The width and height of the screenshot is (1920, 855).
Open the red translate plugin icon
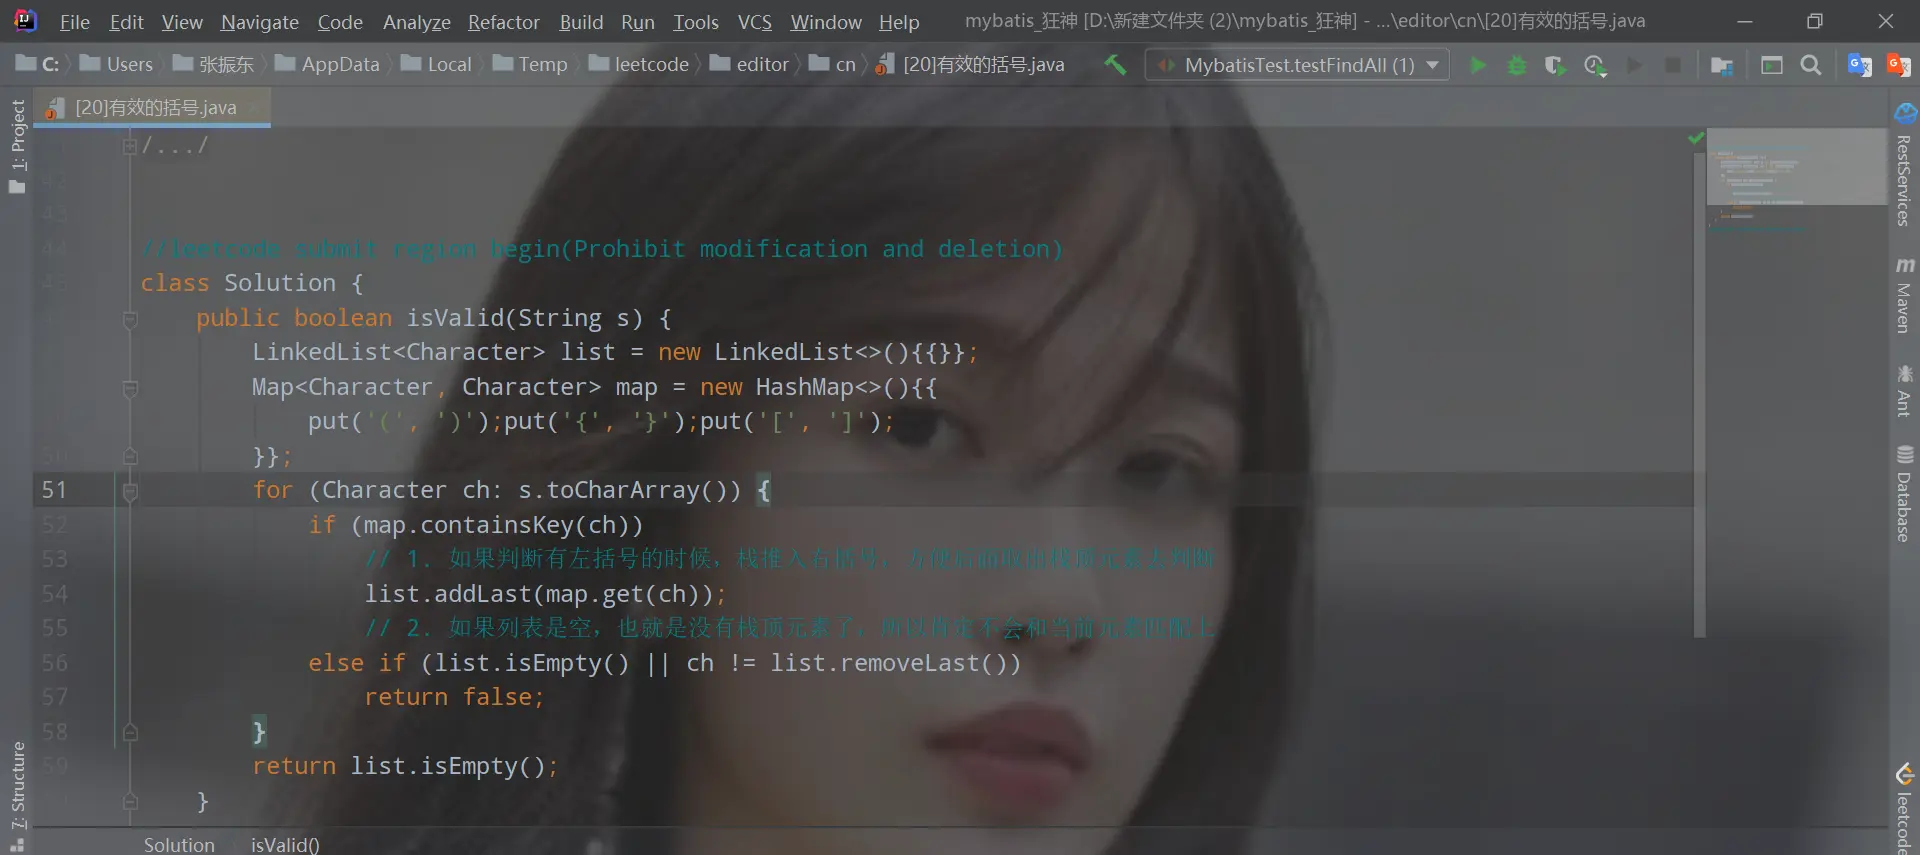1899,65
